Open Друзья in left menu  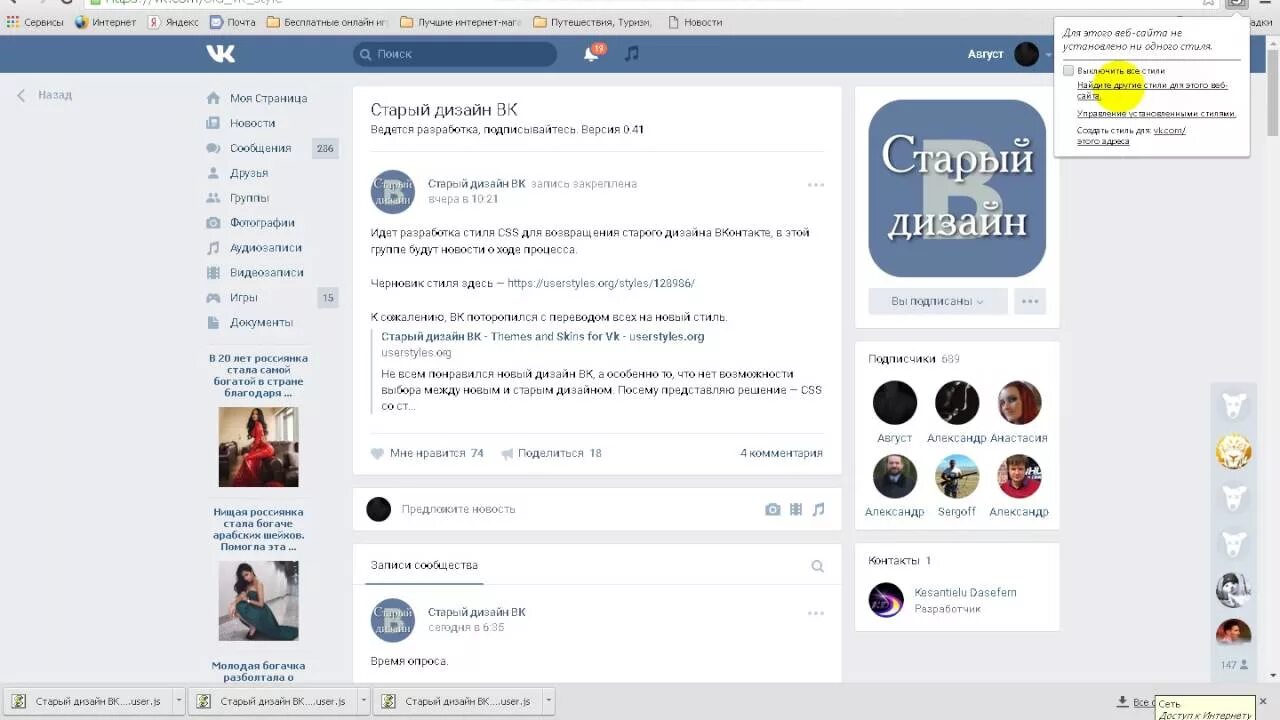pyautogui.click(x=249, y=173)
